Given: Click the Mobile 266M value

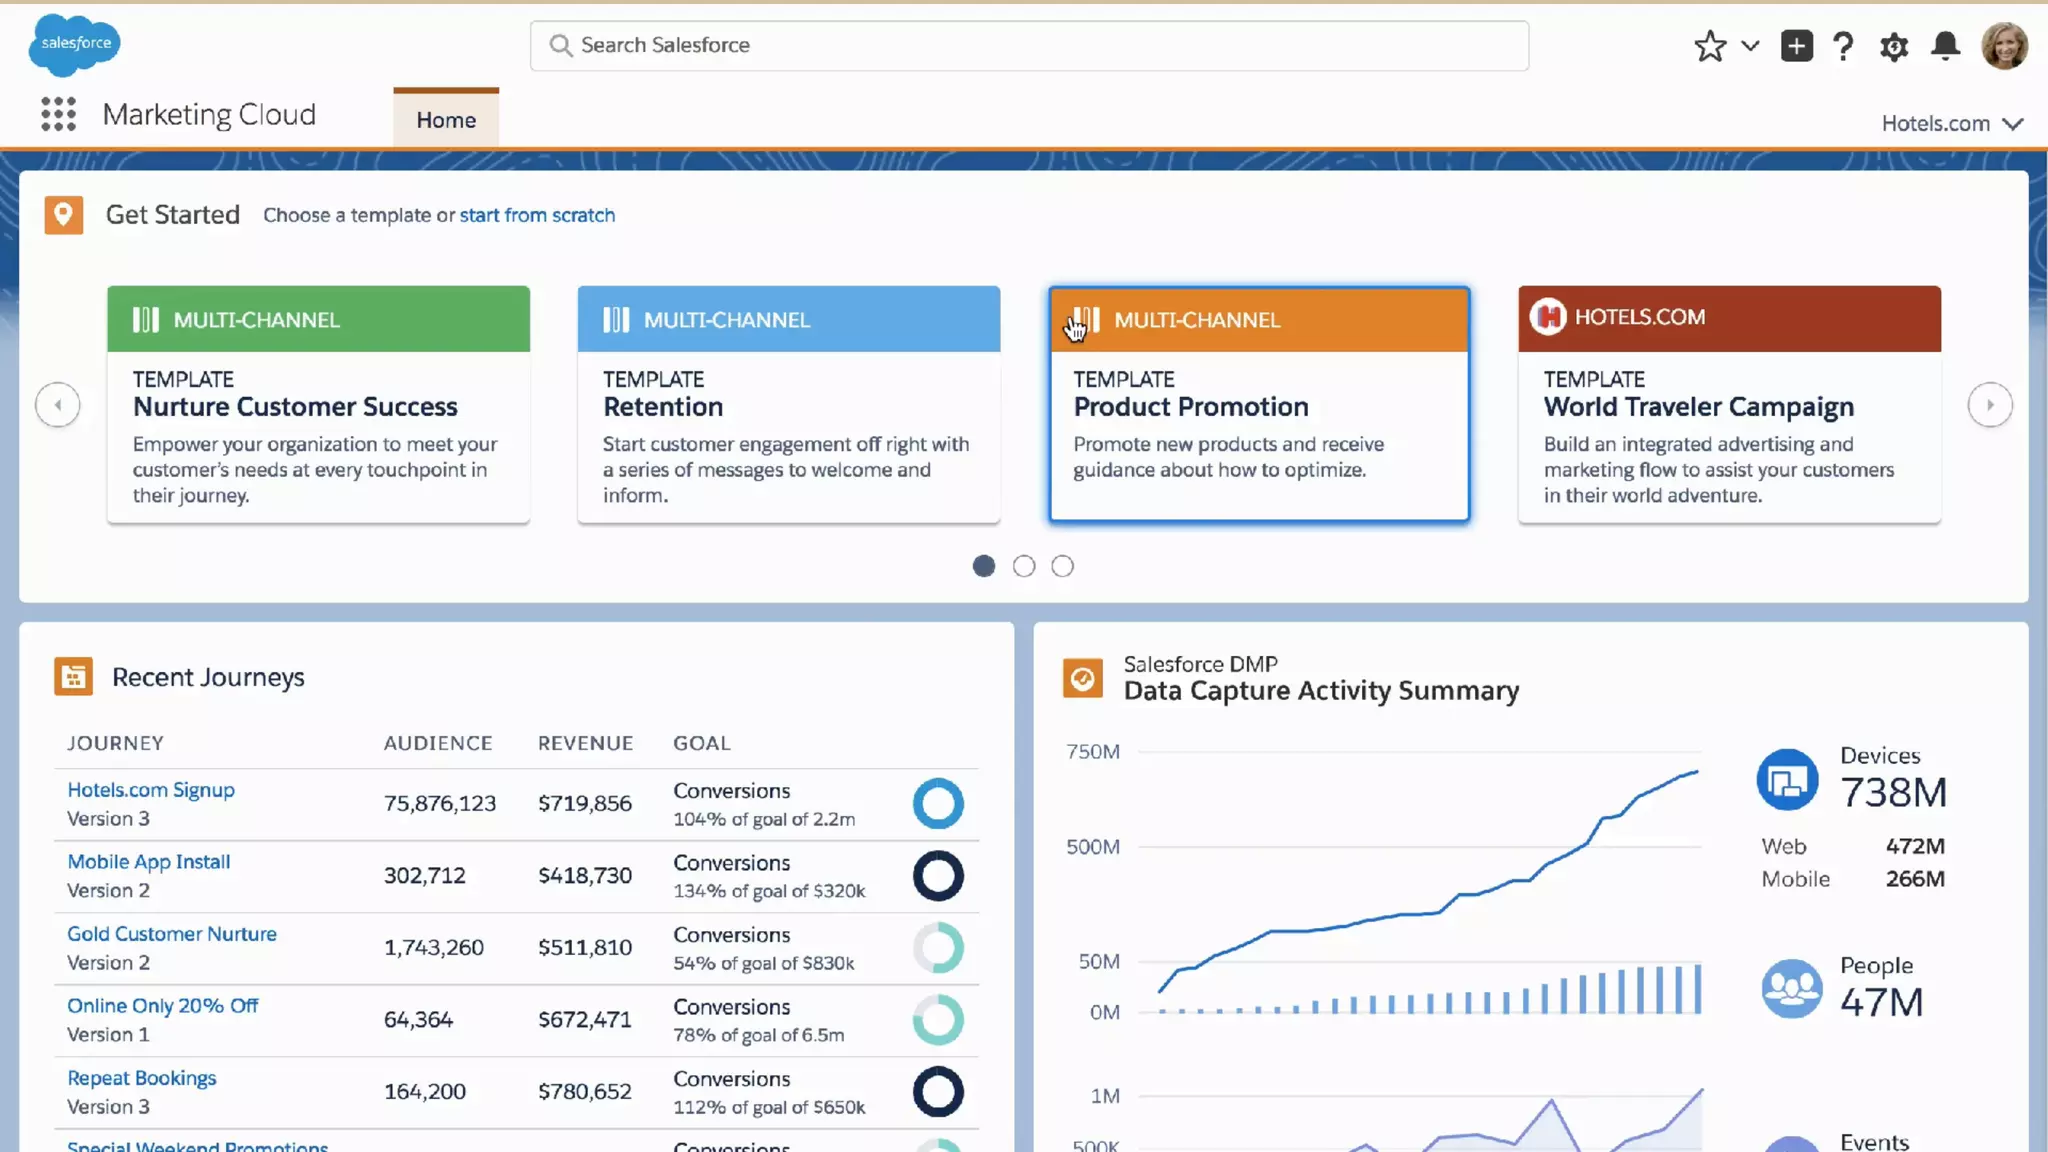Looking at the screenshot, I should click(x=1915, y=879).
